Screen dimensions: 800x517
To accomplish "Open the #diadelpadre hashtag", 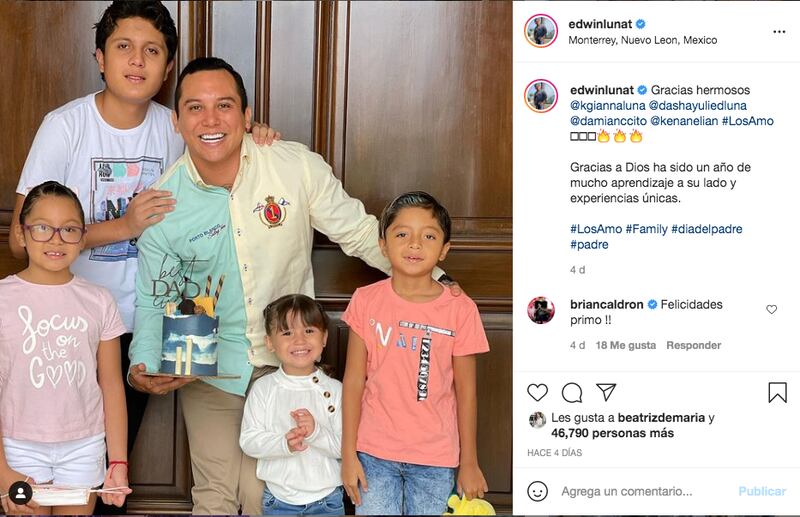I will [x=707, y=229].
